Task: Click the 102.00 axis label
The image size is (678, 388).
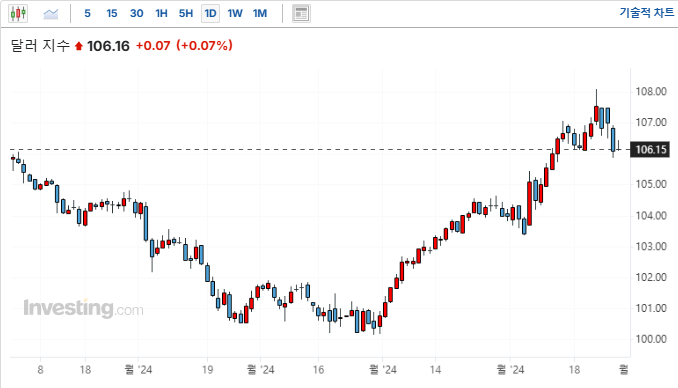Action: coord(651,277)
